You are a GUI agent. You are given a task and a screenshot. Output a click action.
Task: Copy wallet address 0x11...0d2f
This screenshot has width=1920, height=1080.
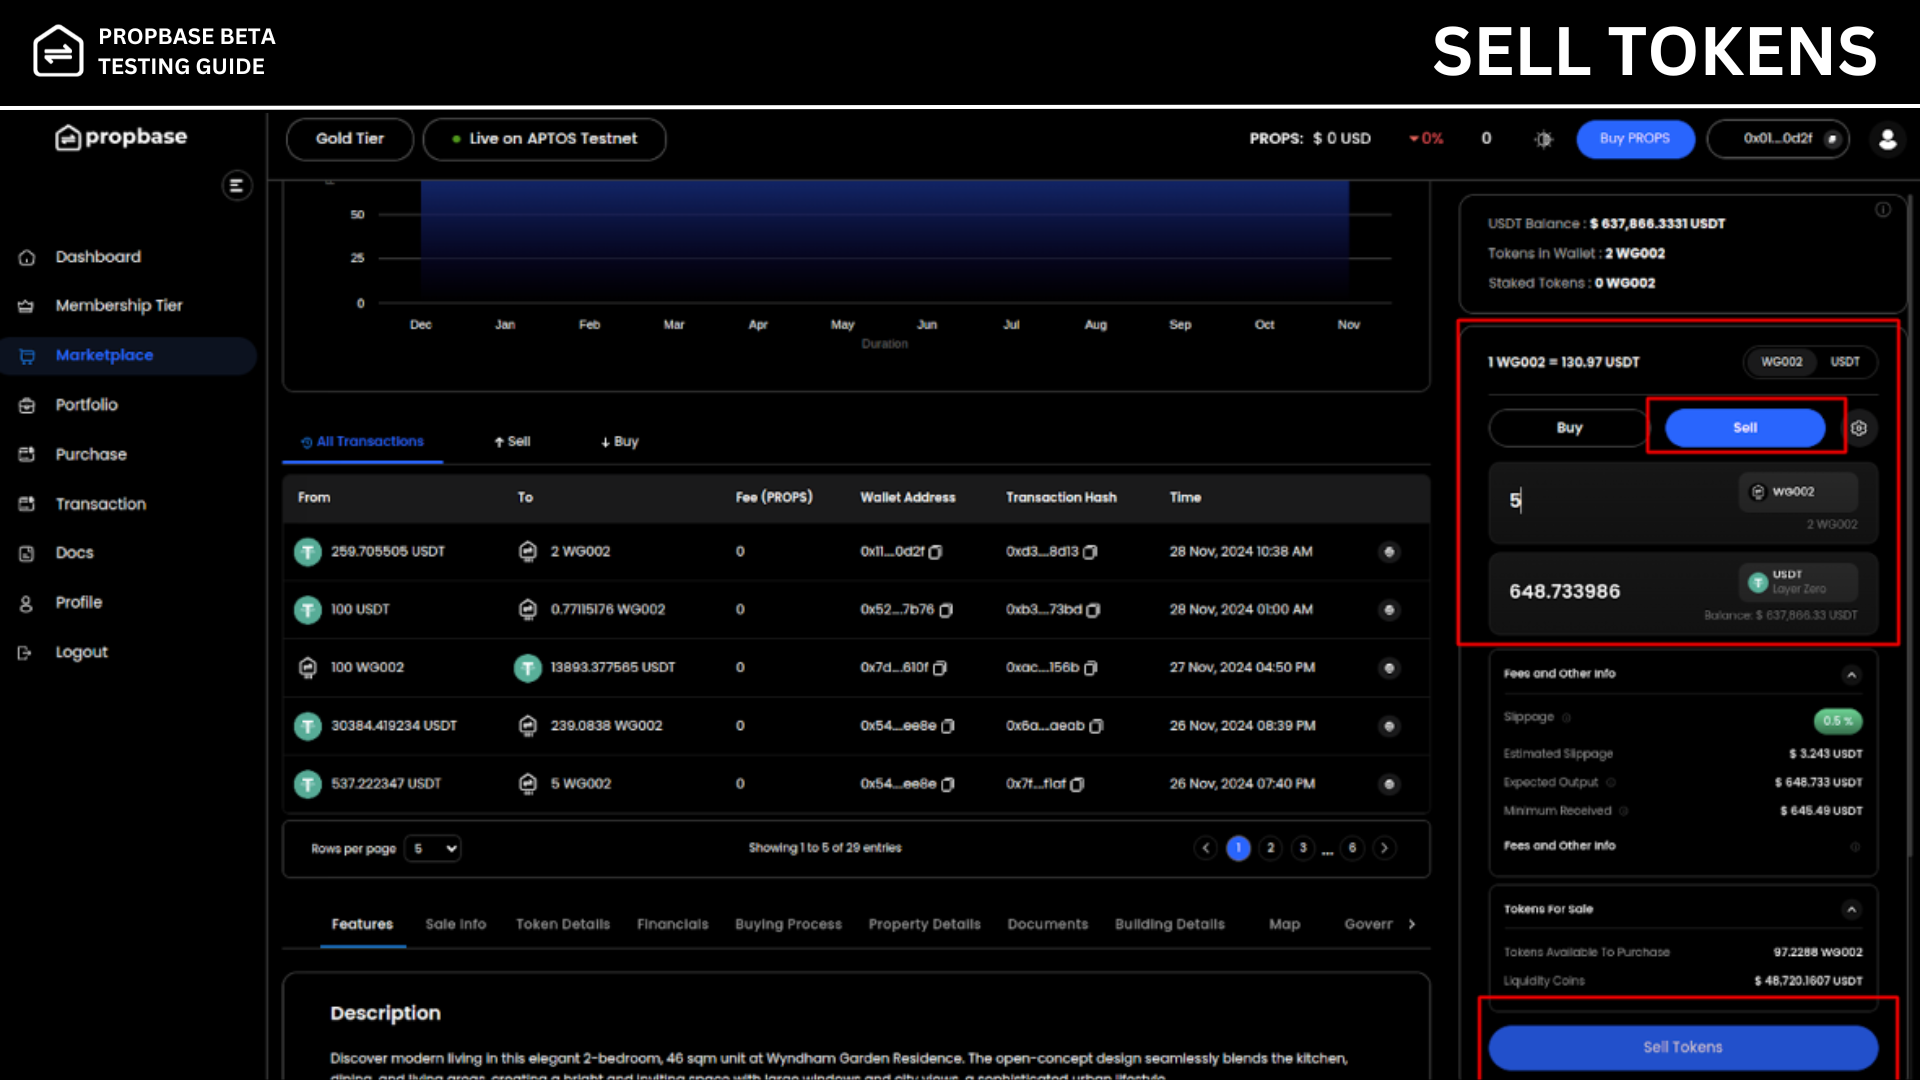point(936,552)
